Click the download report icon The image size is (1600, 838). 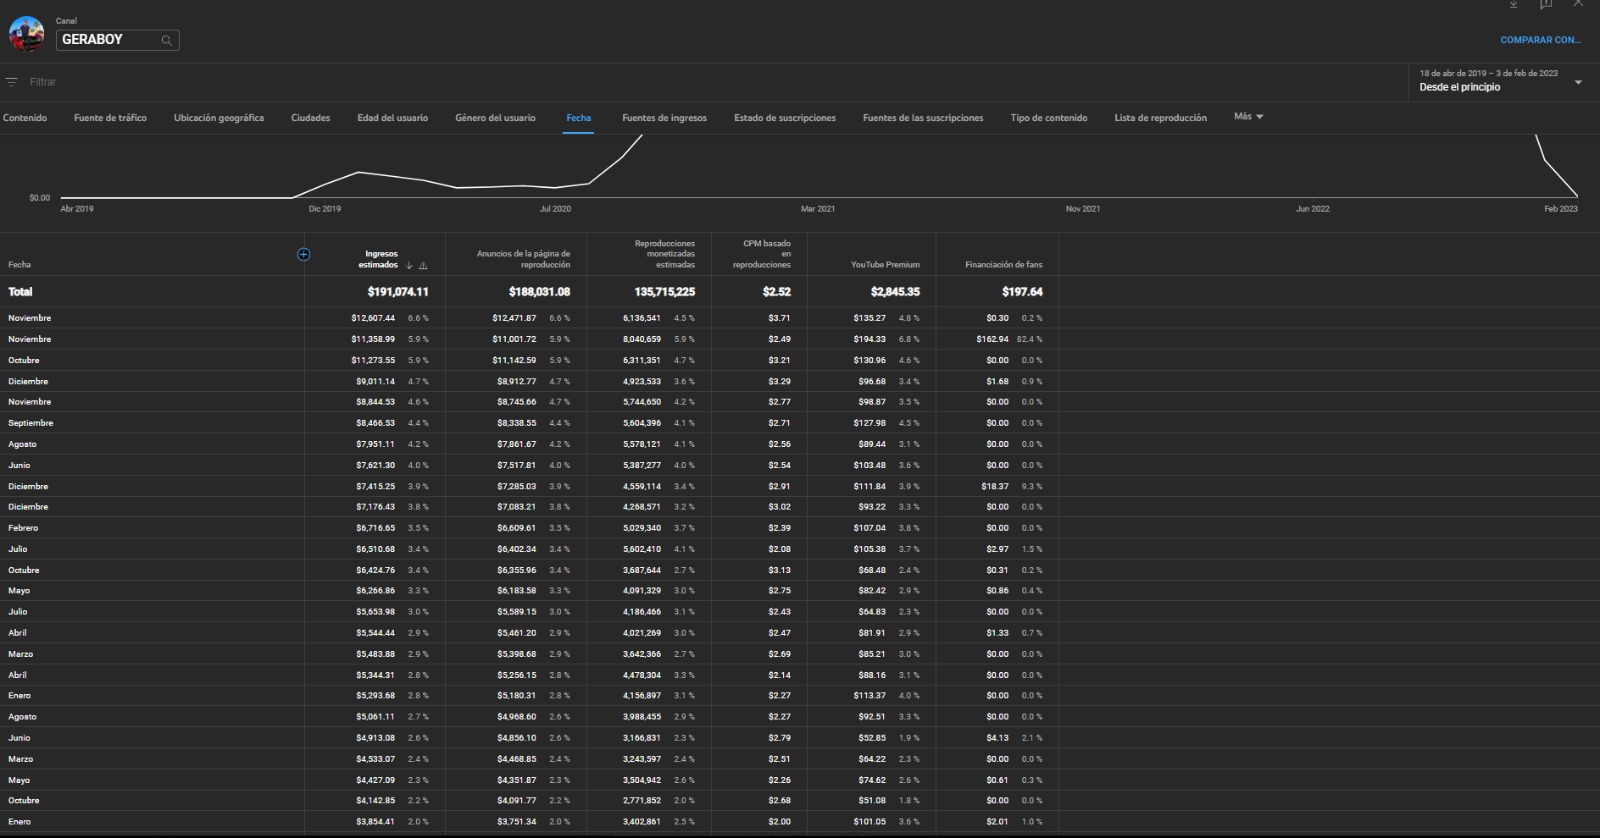(1513, 4)
